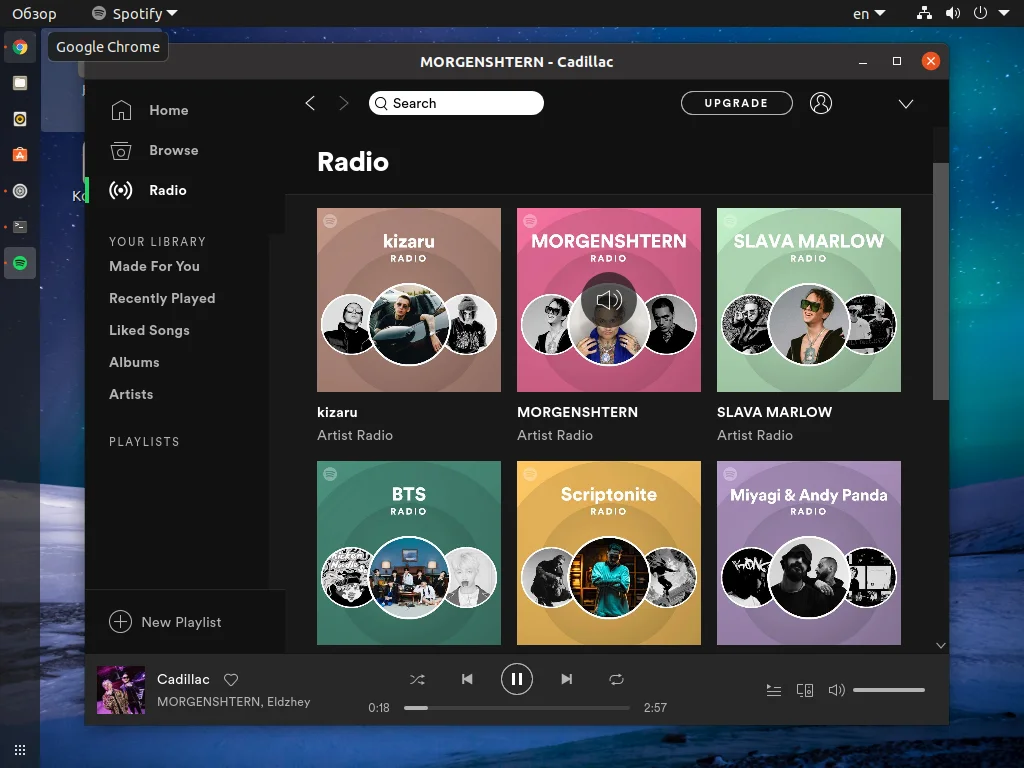Open the Spotify menu in the top system bar
Viewport: 1024px width, 768px height.
click(133, 13)
